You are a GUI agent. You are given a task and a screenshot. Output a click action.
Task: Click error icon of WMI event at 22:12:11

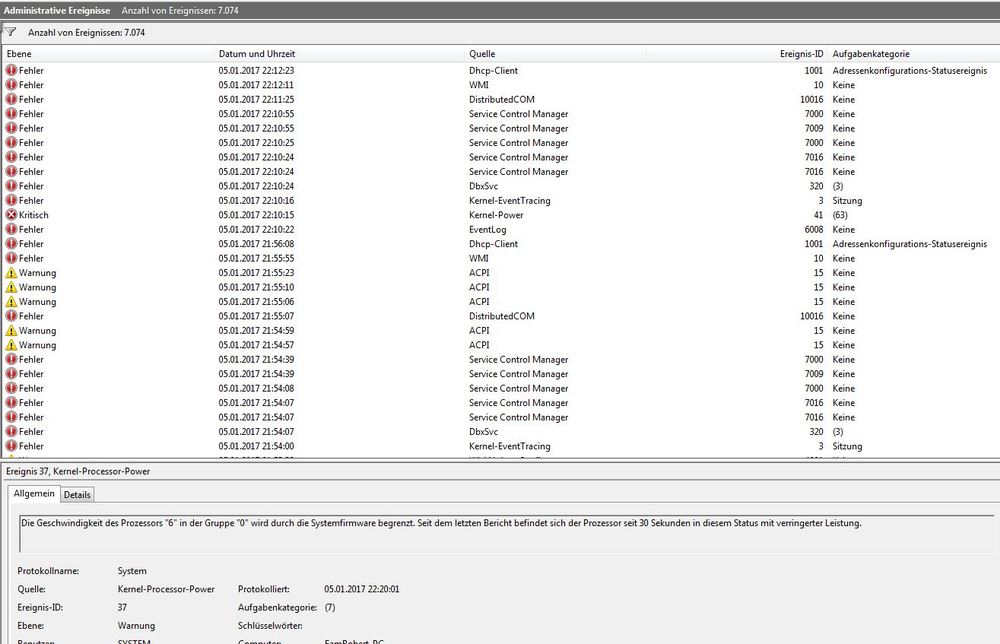12,85
